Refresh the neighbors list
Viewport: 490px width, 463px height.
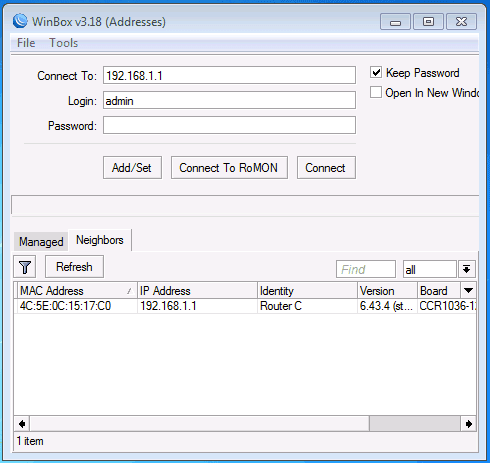(x=74, y=267)
